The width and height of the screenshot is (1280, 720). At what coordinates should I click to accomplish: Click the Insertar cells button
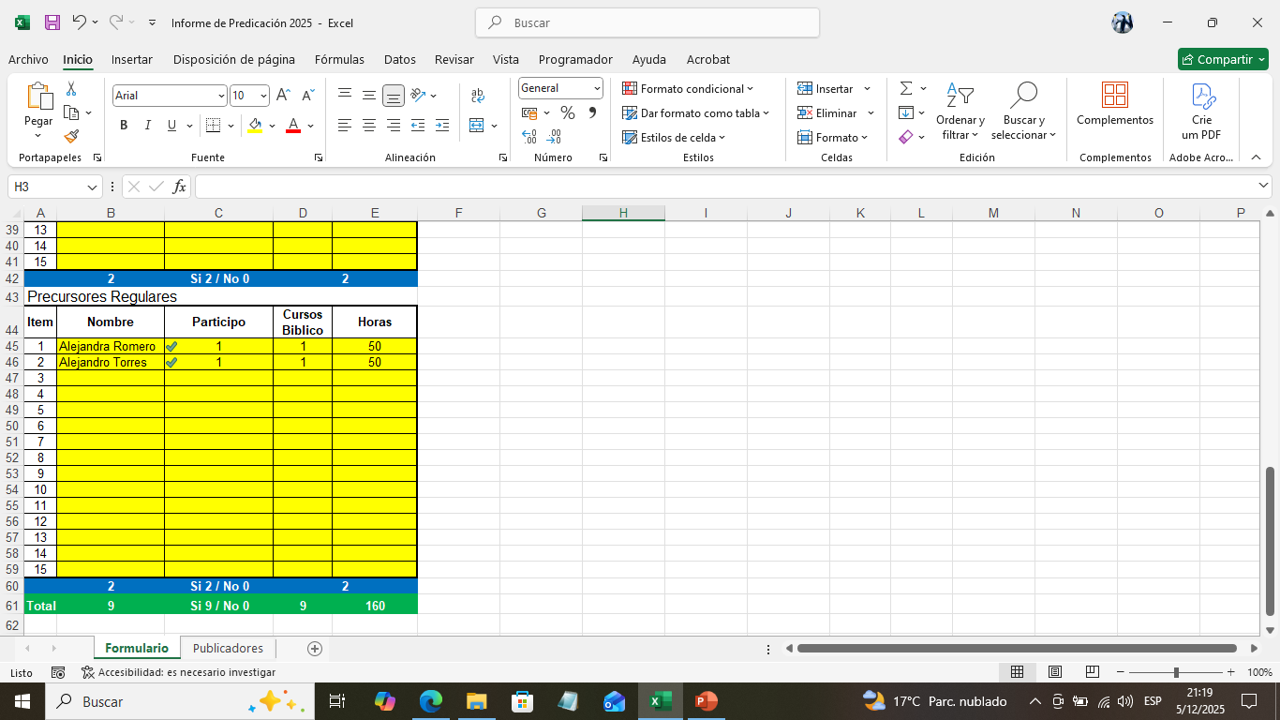(x=826, y=89)
